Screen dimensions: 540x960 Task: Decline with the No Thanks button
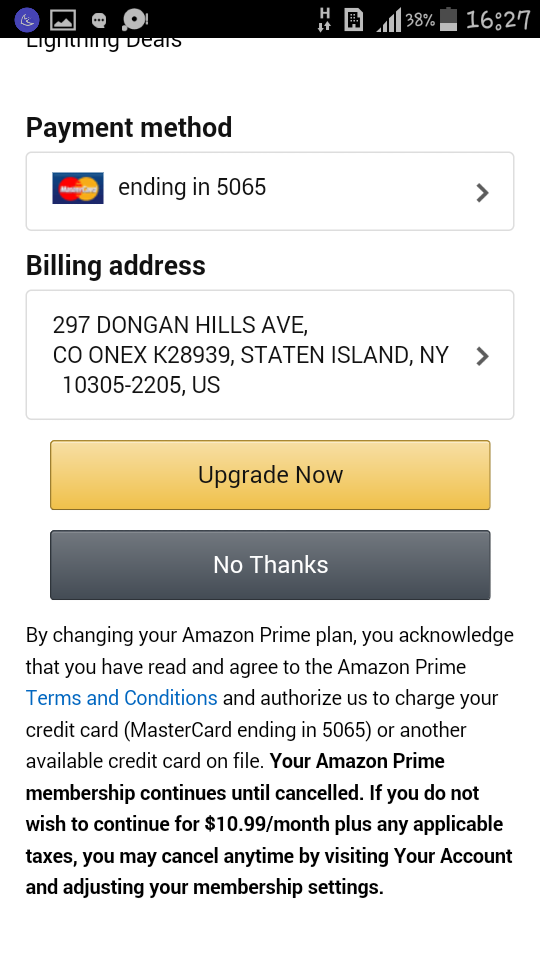270,564
